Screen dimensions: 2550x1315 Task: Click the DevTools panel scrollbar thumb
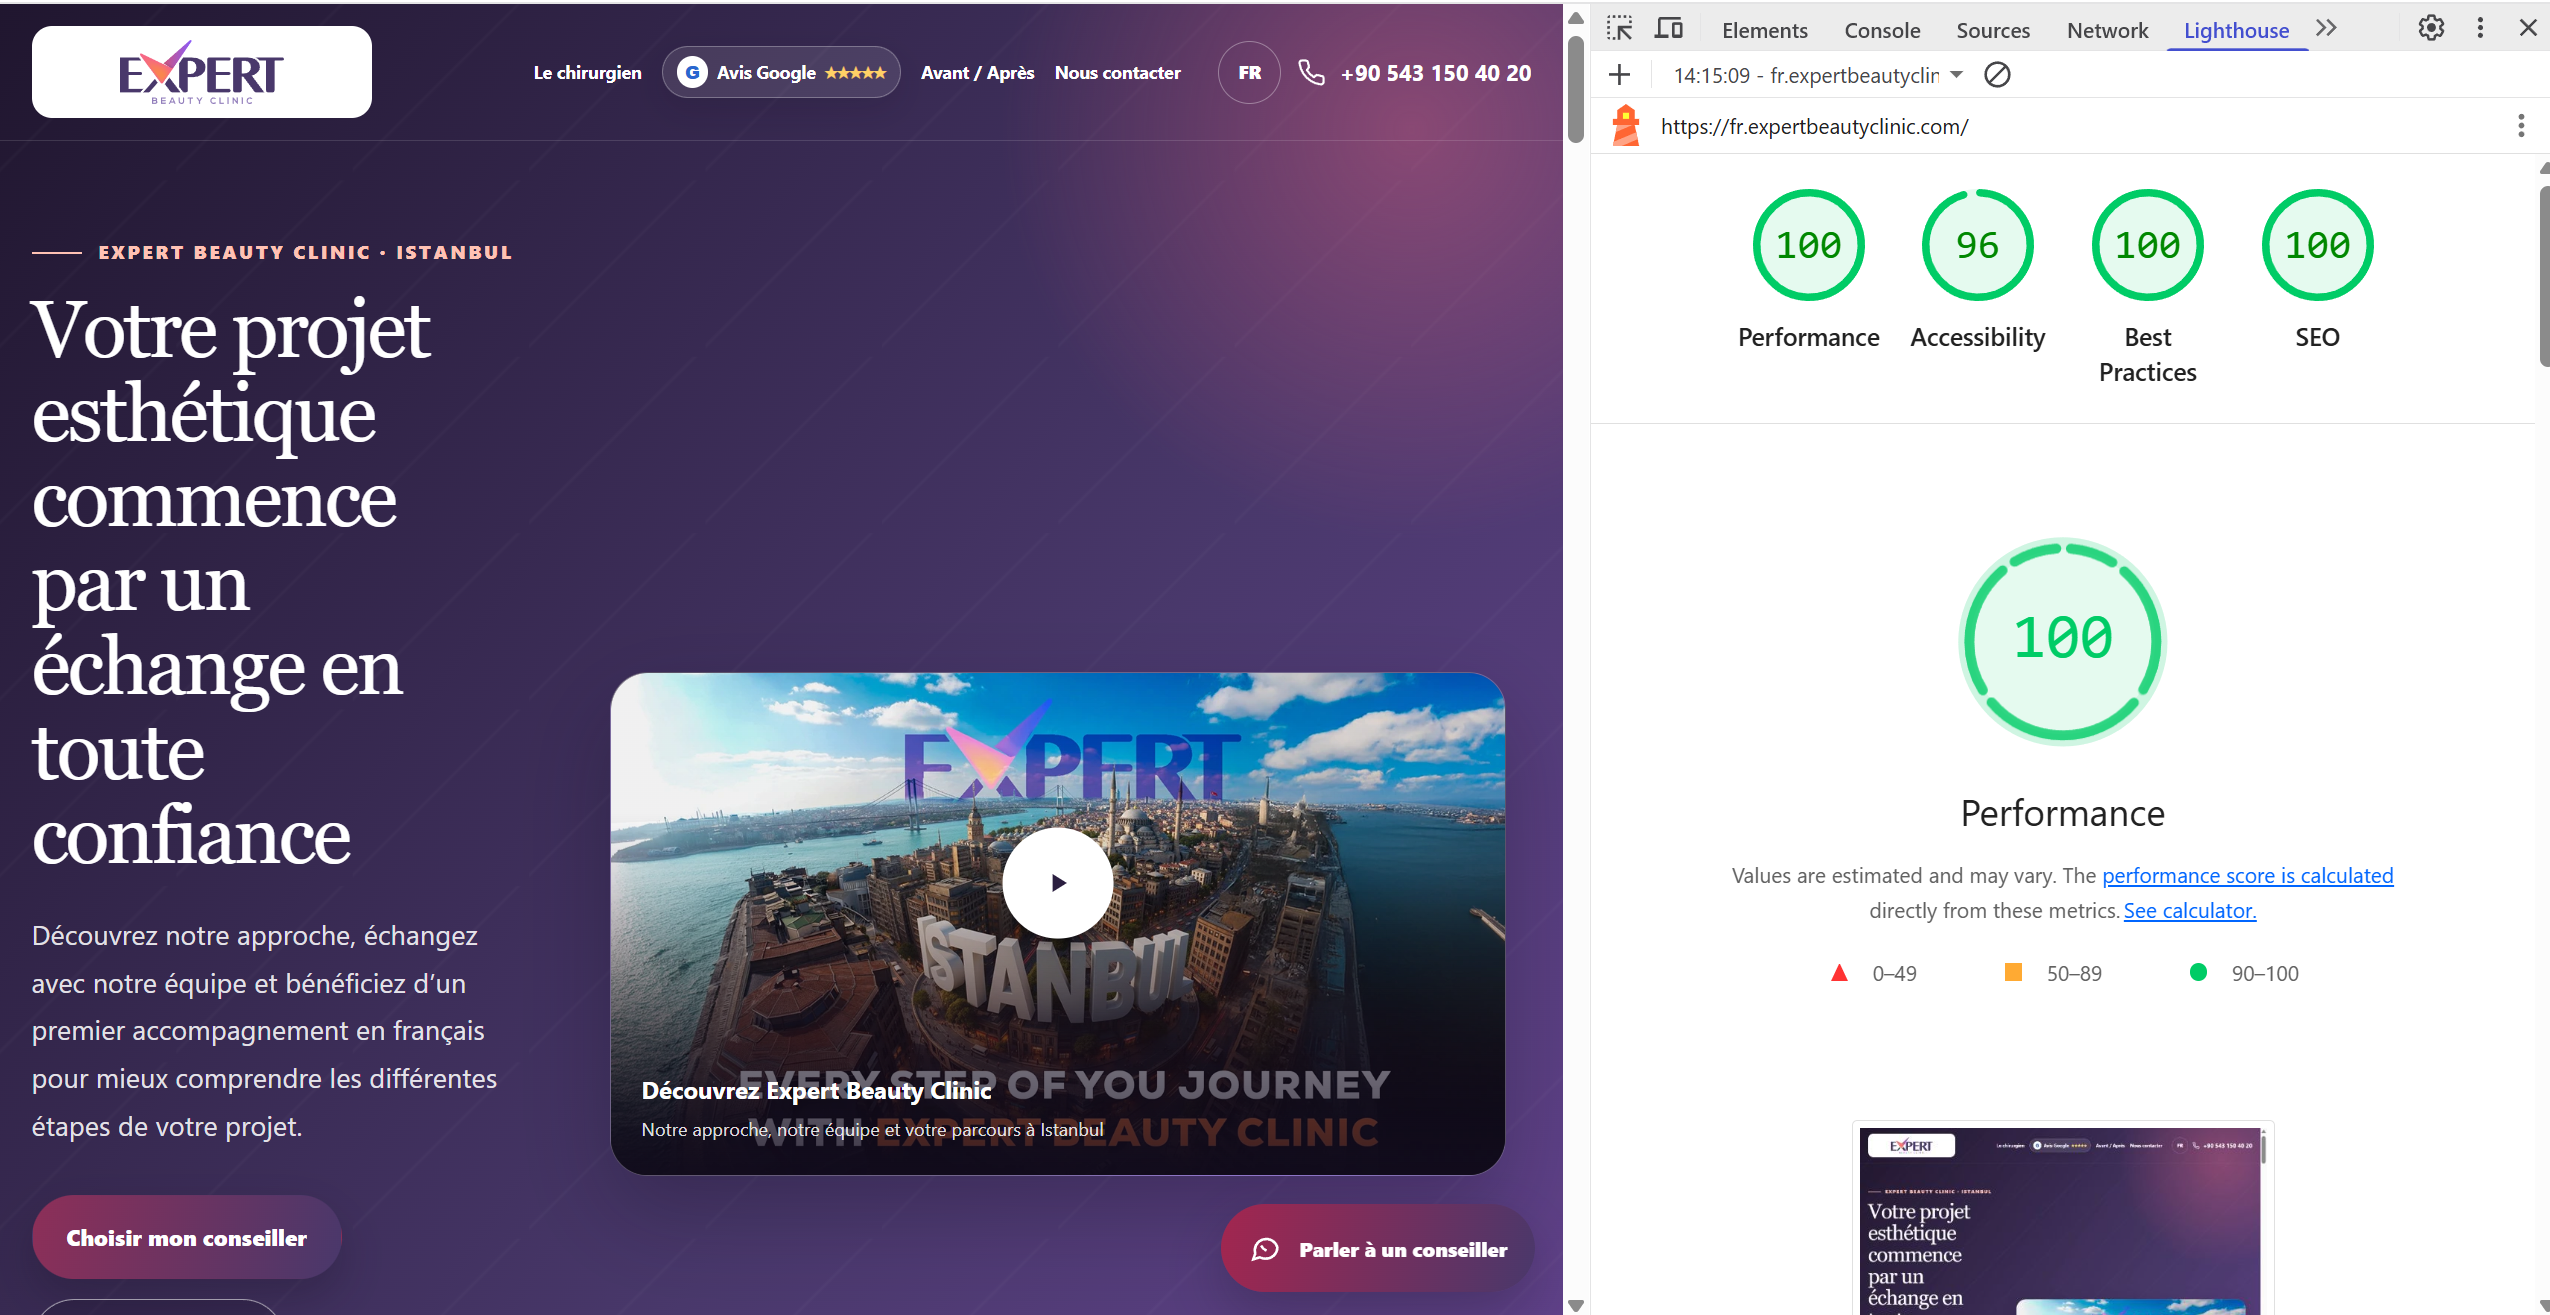(x=2545, y=275)
